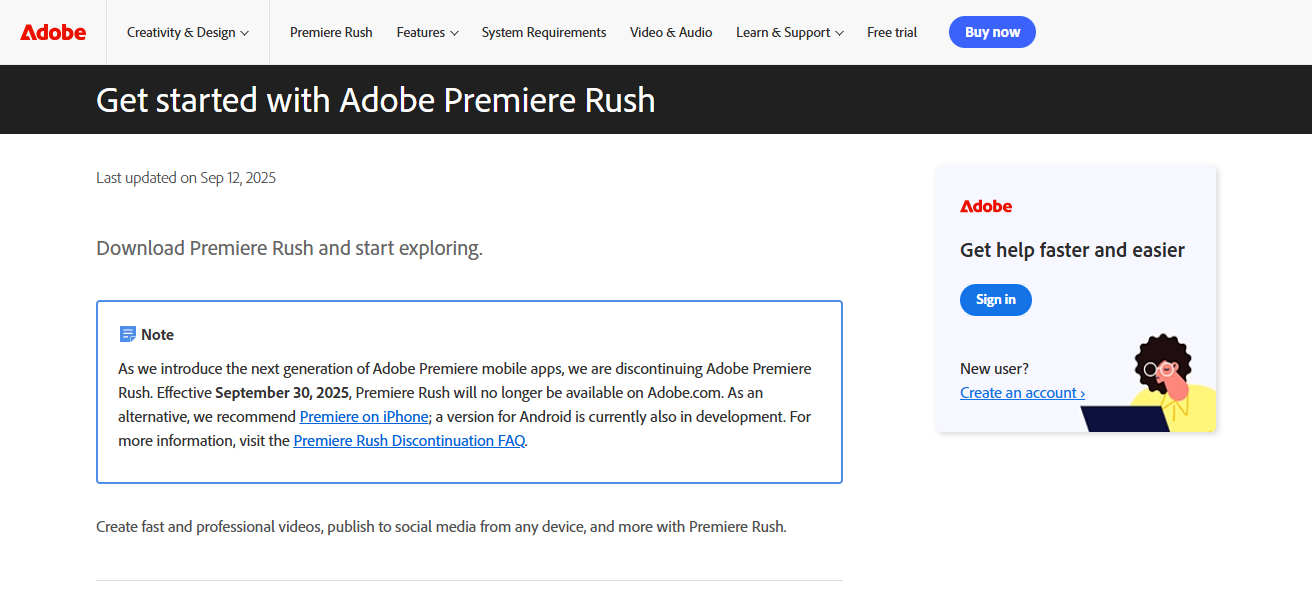This screenshot has height=600, width=1312.
Task: Navigate to the Video & Audio section
Action: [671, 32]
